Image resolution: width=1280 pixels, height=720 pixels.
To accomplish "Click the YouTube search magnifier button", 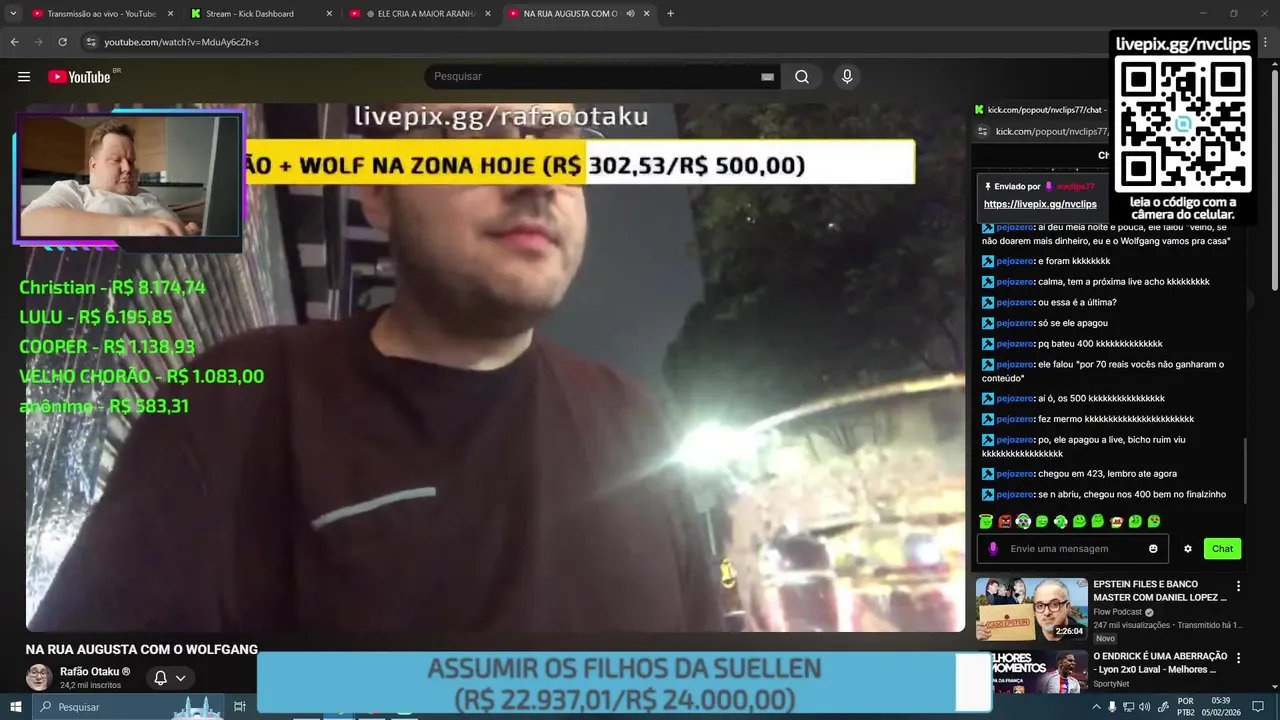I will tap(802, 77).
